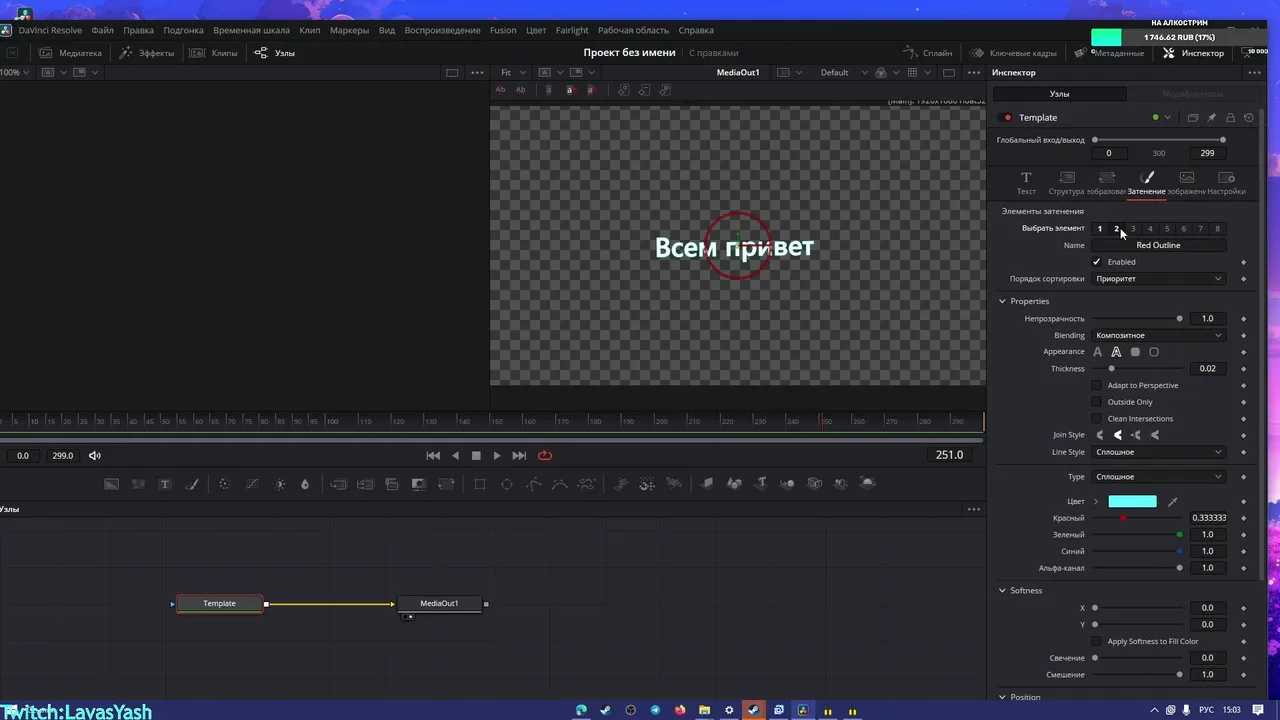The image size is (1280, 720).
Task: Click the Красный slider handle
Action: click(x=1123, y=518)
